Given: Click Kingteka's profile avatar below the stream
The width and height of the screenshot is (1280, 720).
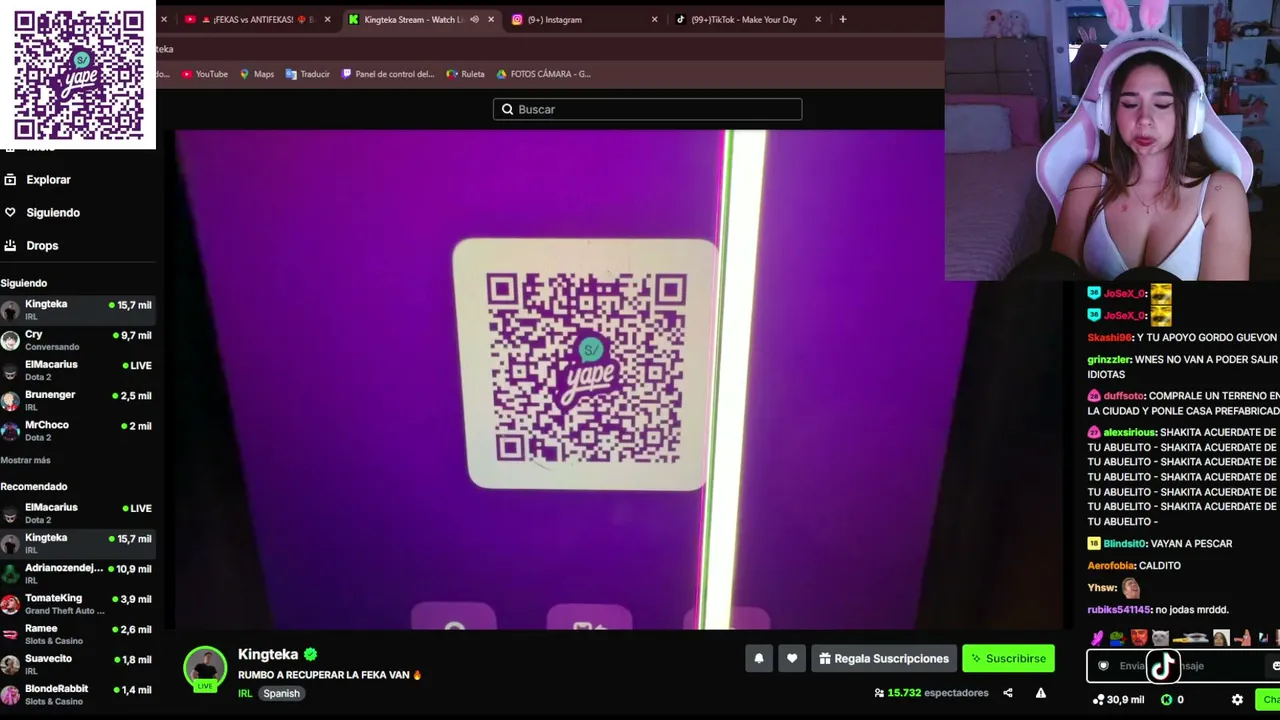Looking at the screenshot, I should (x=205, y=668).
